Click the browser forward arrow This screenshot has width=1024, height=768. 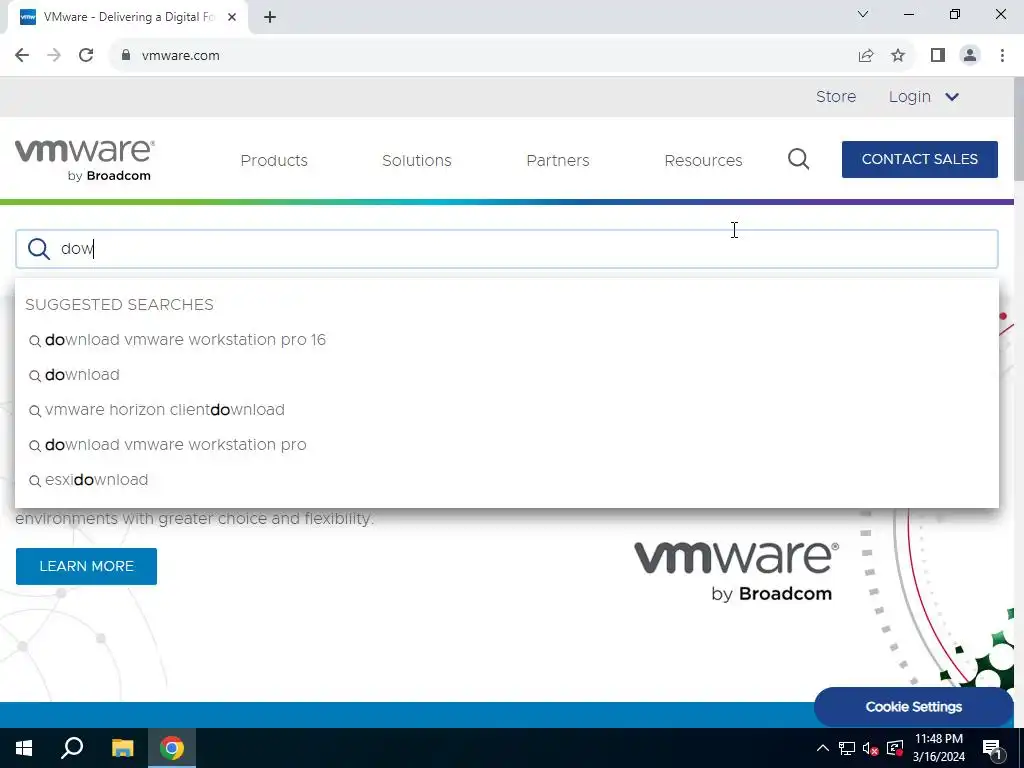(54, 56)
